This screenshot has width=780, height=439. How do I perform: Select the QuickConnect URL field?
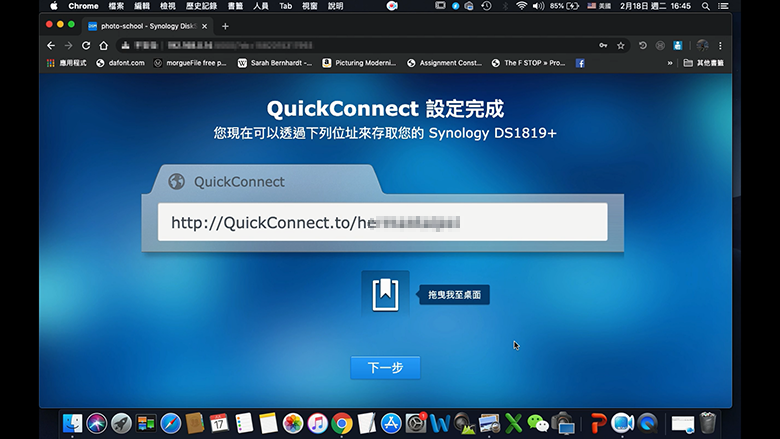point(383,222)
